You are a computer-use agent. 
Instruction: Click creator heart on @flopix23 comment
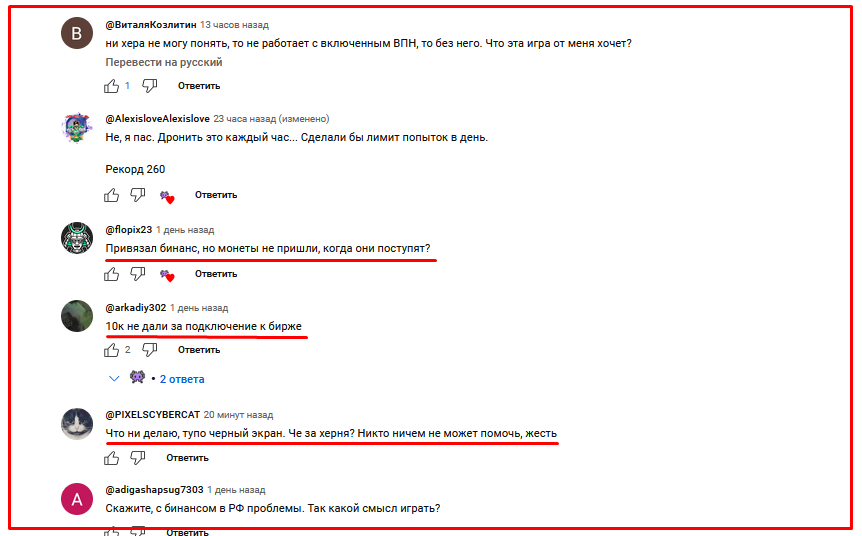tap(167, 274)
